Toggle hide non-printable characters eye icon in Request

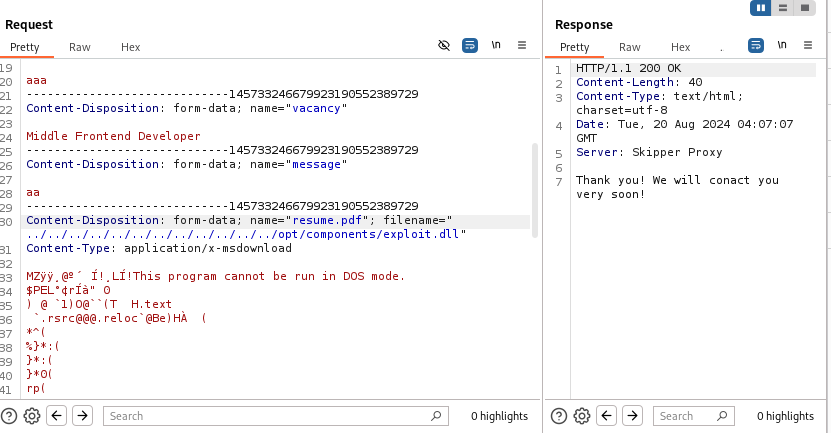(444, 46)
